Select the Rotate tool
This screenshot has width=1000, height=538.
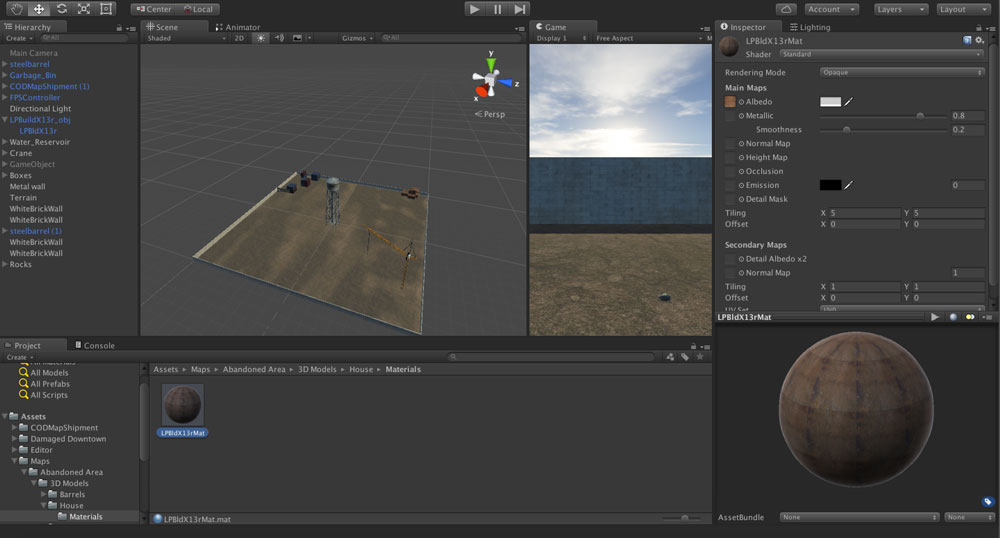pyautogui.click(x=61, y=9)
